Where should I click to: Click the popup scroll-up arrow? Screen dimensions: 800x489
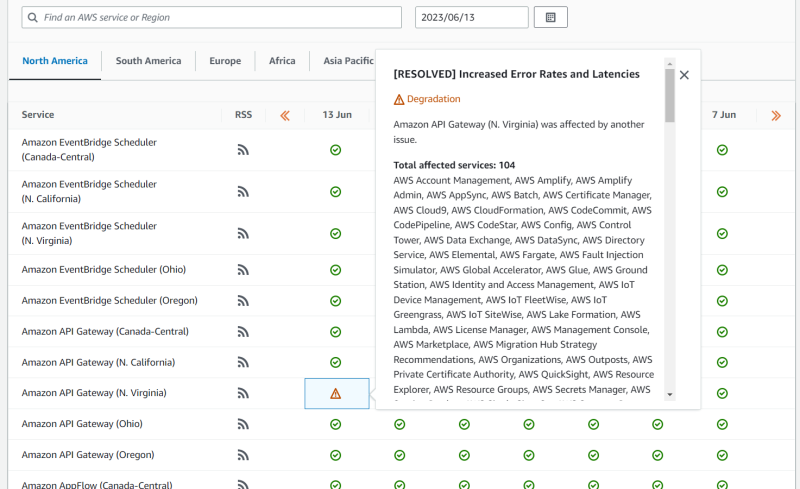click(670, 64)
